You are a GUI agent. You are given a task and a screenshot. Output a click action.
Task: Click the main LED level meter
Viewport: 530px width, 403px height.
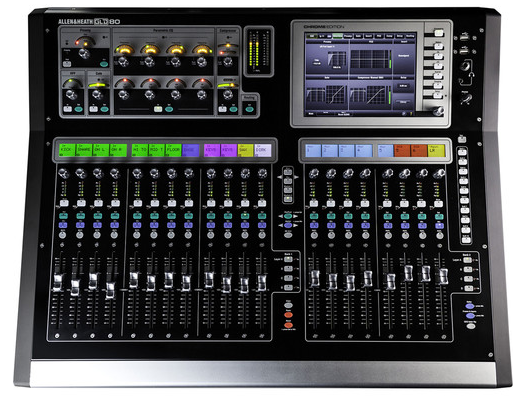(259, 51)
